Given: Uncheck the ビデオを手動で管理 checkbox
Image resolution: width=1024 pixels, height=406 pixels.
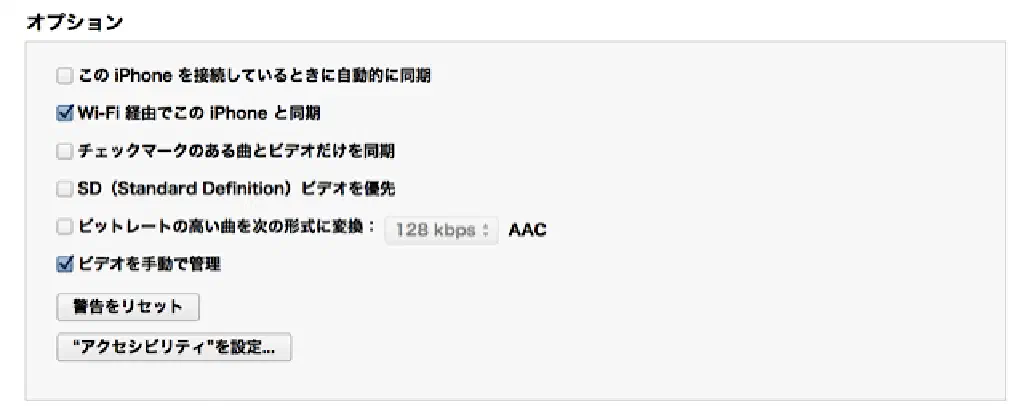Looking at the screenshot, I should coord(65,265).
